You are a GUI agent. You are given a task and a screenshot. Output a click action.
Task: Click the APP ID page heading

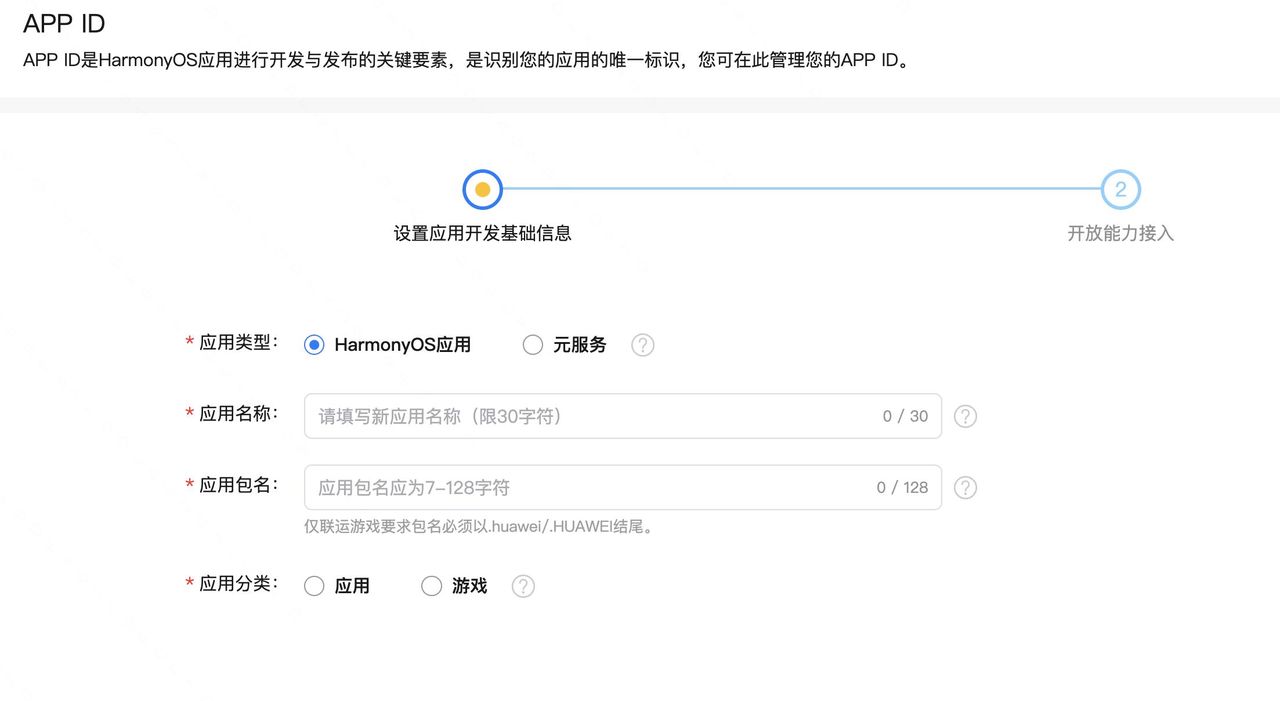tap(64, 23)
